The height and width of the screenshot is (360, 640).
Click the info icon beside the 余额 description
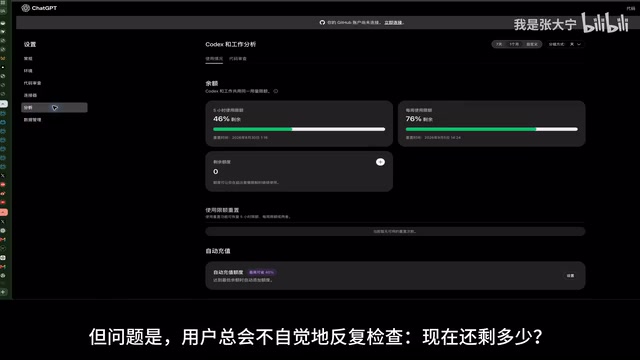click(276, 91)
